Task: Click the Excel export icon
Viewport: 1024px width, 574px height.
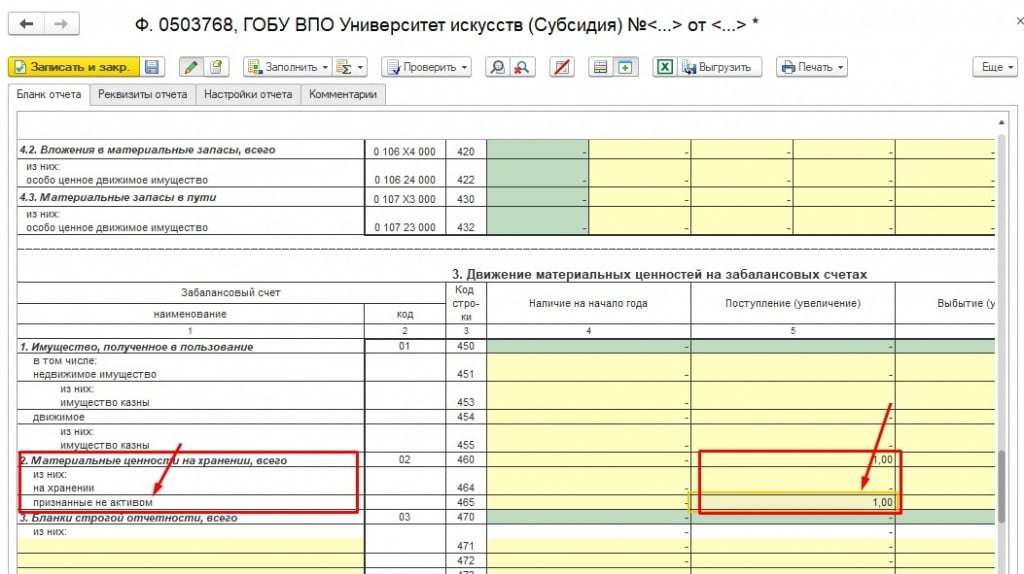Action: [x=664, y=67]
